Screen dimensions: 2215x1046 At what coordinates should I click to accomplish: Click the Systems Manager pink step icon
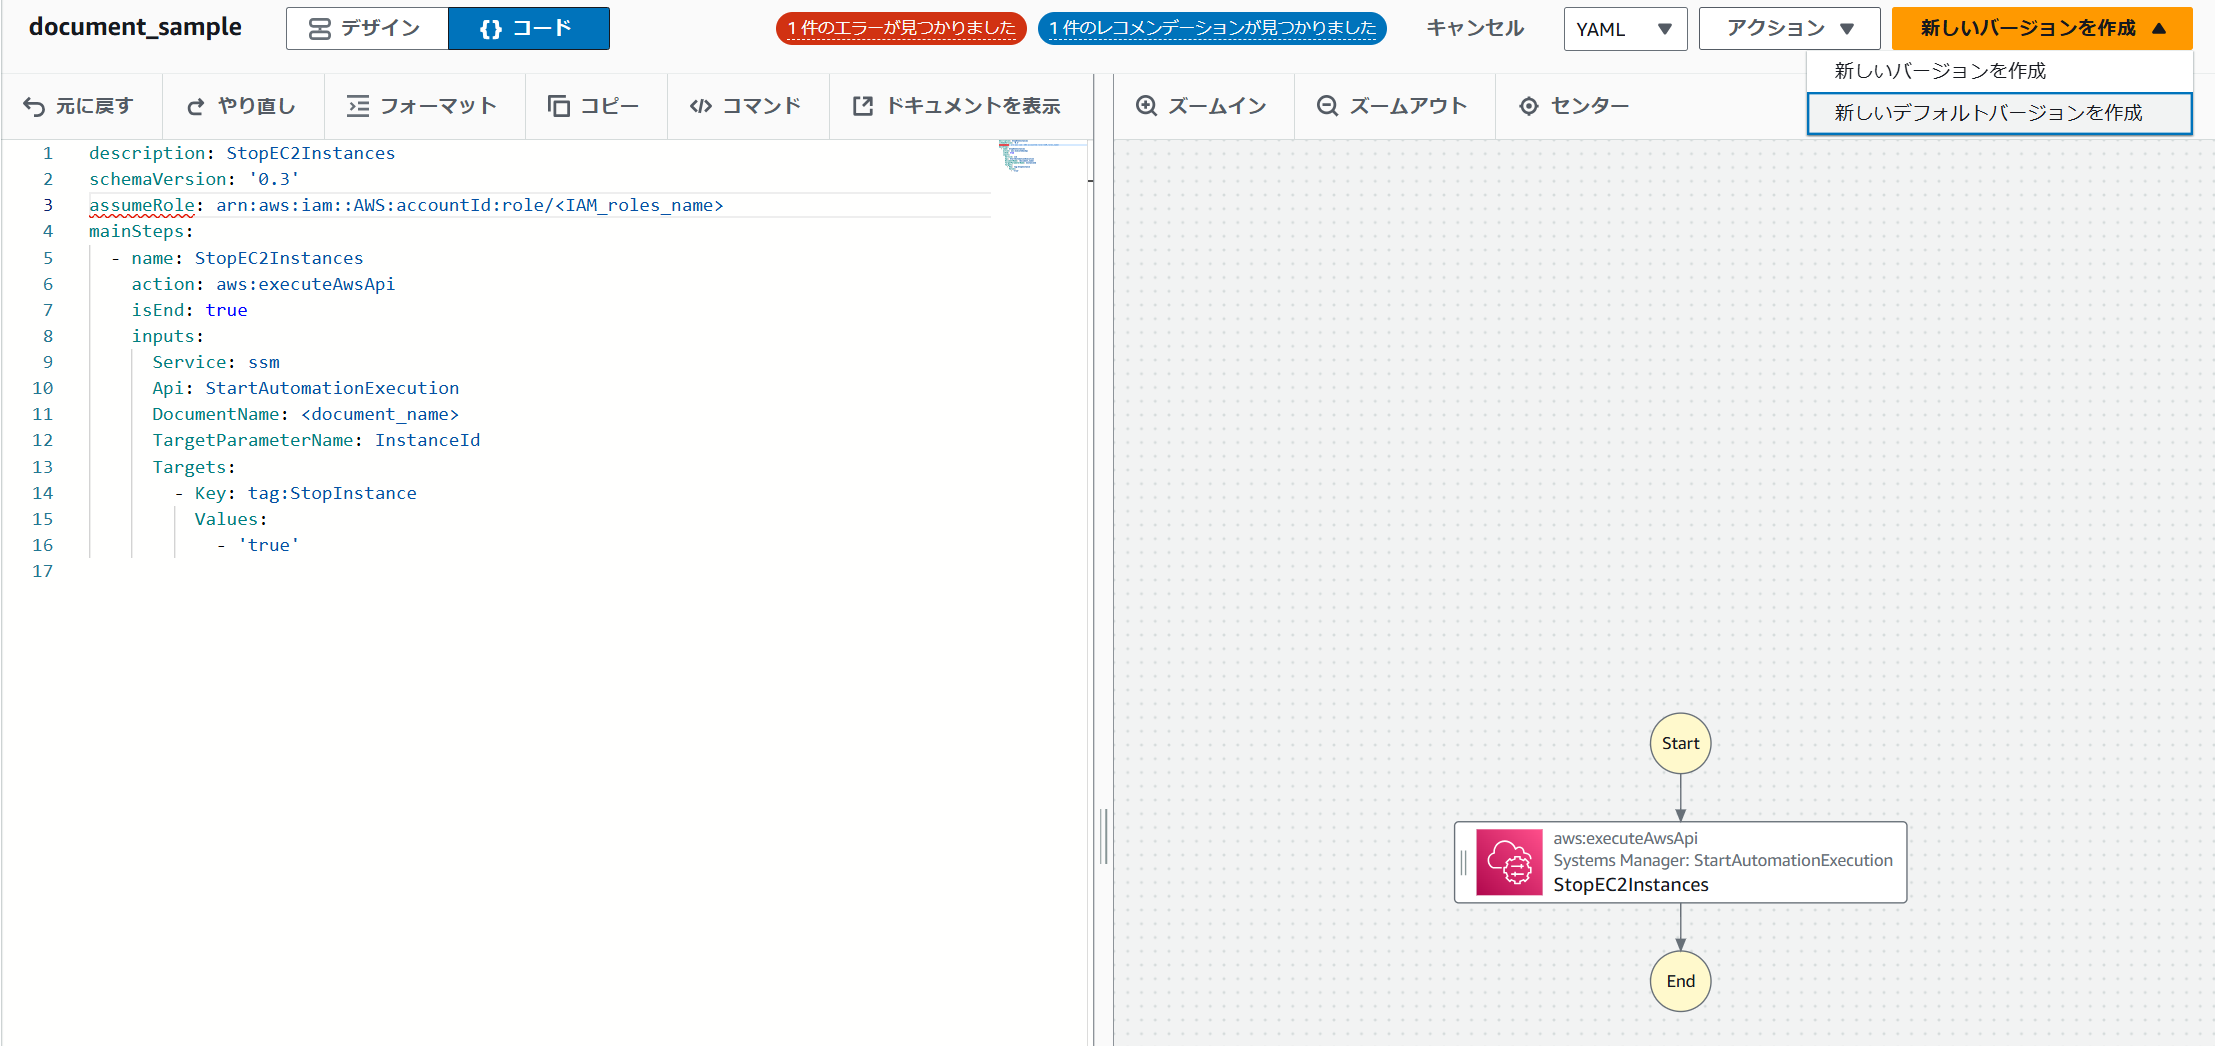click(x=1509, y=862)
